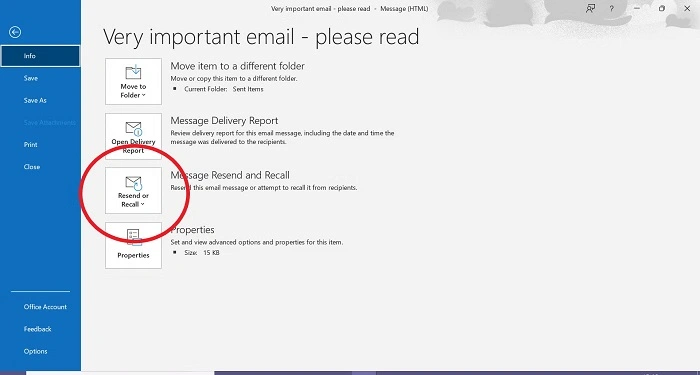Minimize the message window
The width and height of the screenshot is (700, 375).
click(637, 8)
